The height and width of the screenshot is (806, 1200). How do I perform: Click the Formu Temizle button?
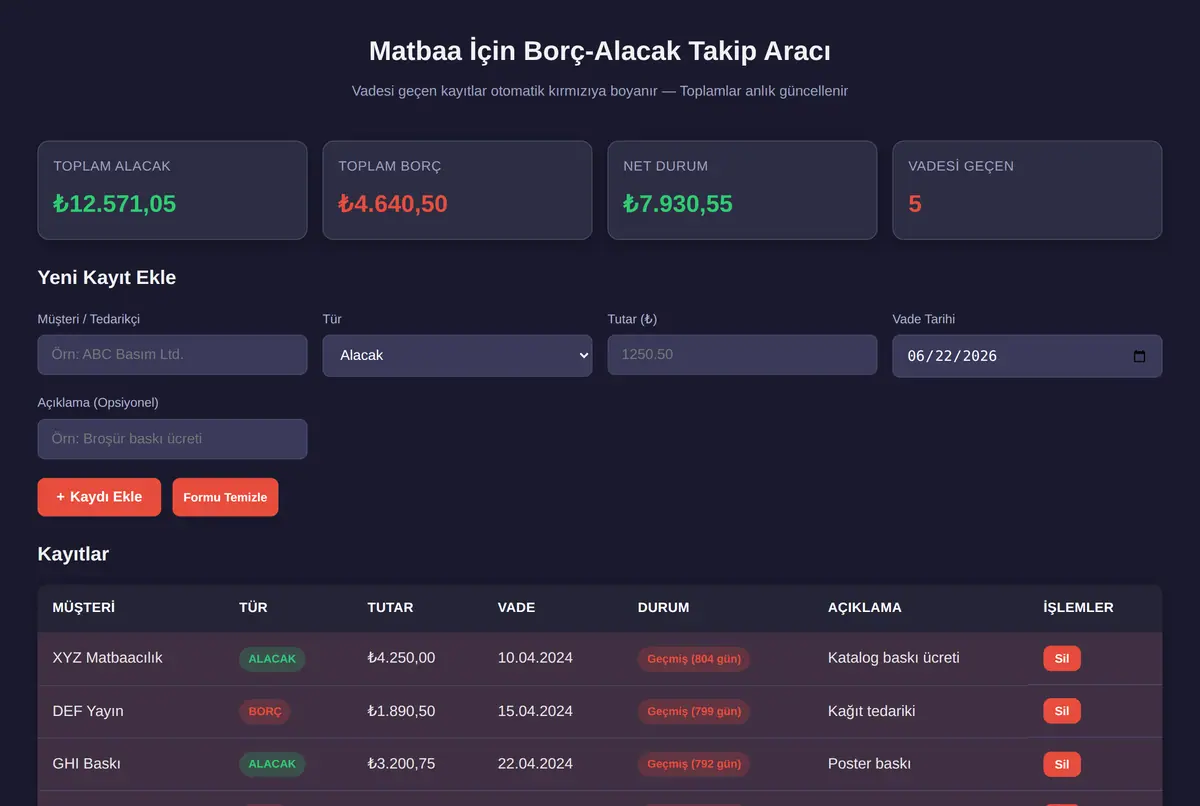click(225, 497)
